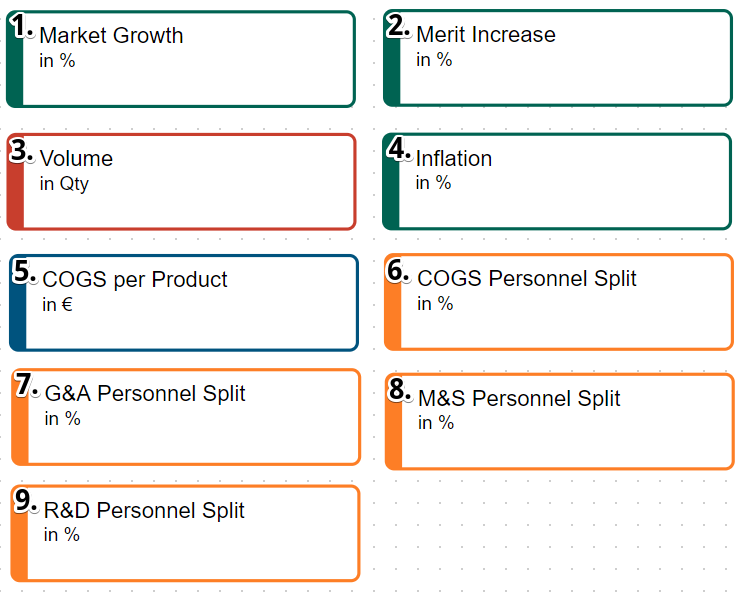Click the "in Qty" unit label on Volume
The height and width of the screenshot is (602, 744).
(x=64, y=184)
